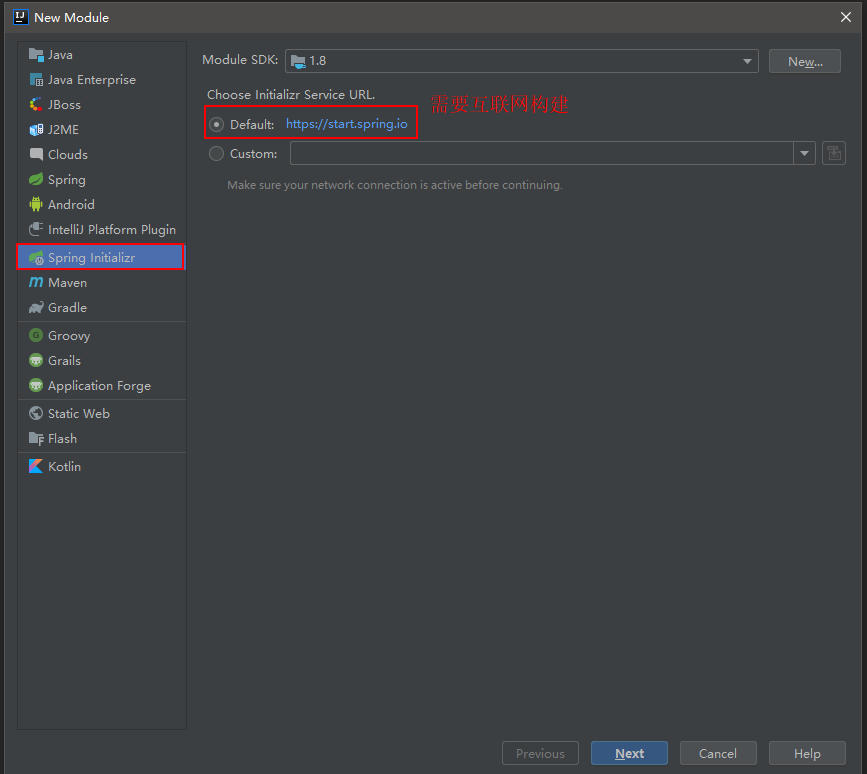Click the Android robot icon

pyautogui.click(x=36, y=205)
